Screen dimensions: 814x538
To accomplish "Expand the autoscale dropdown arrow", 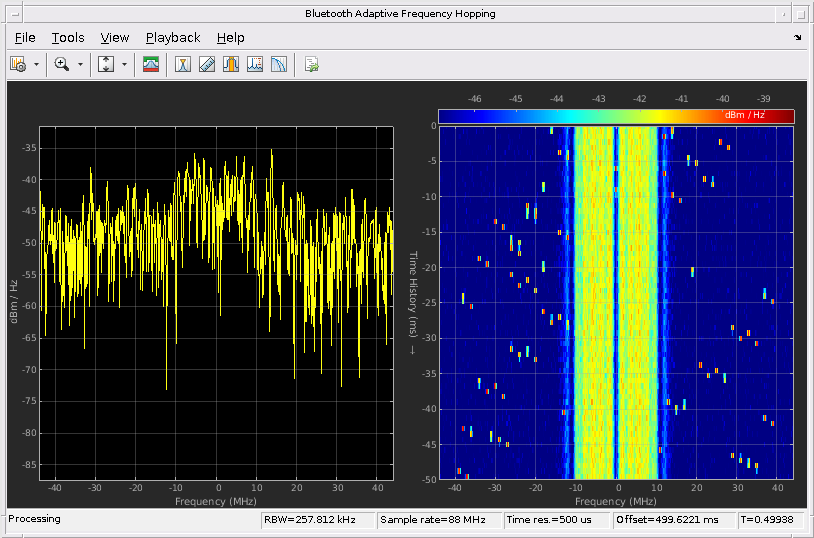I will 124,64.
